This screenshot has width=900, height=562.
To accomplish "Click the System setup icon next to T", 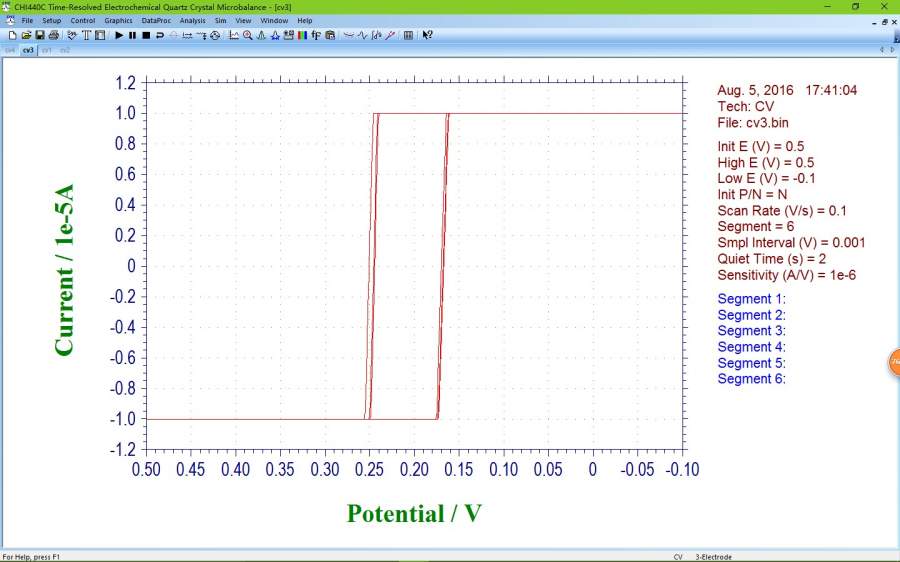I will pos(100,35).
